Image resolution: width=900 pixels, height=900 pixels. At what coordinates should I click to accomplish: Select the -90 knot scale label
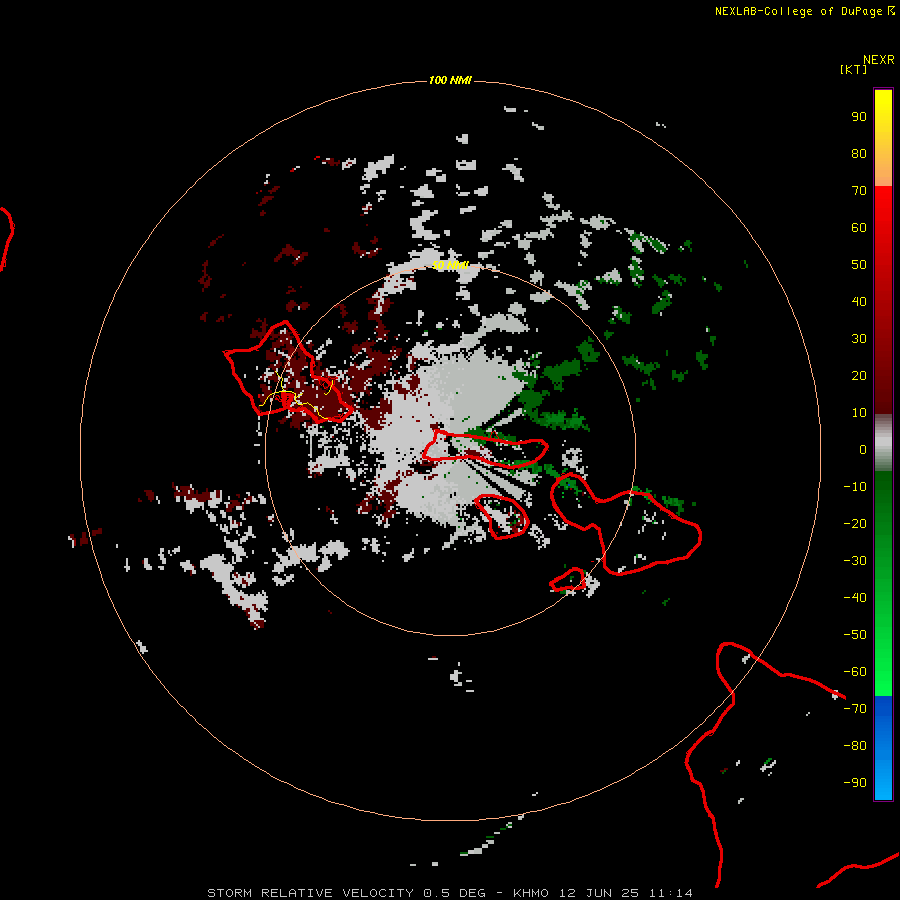click(855, 783)
